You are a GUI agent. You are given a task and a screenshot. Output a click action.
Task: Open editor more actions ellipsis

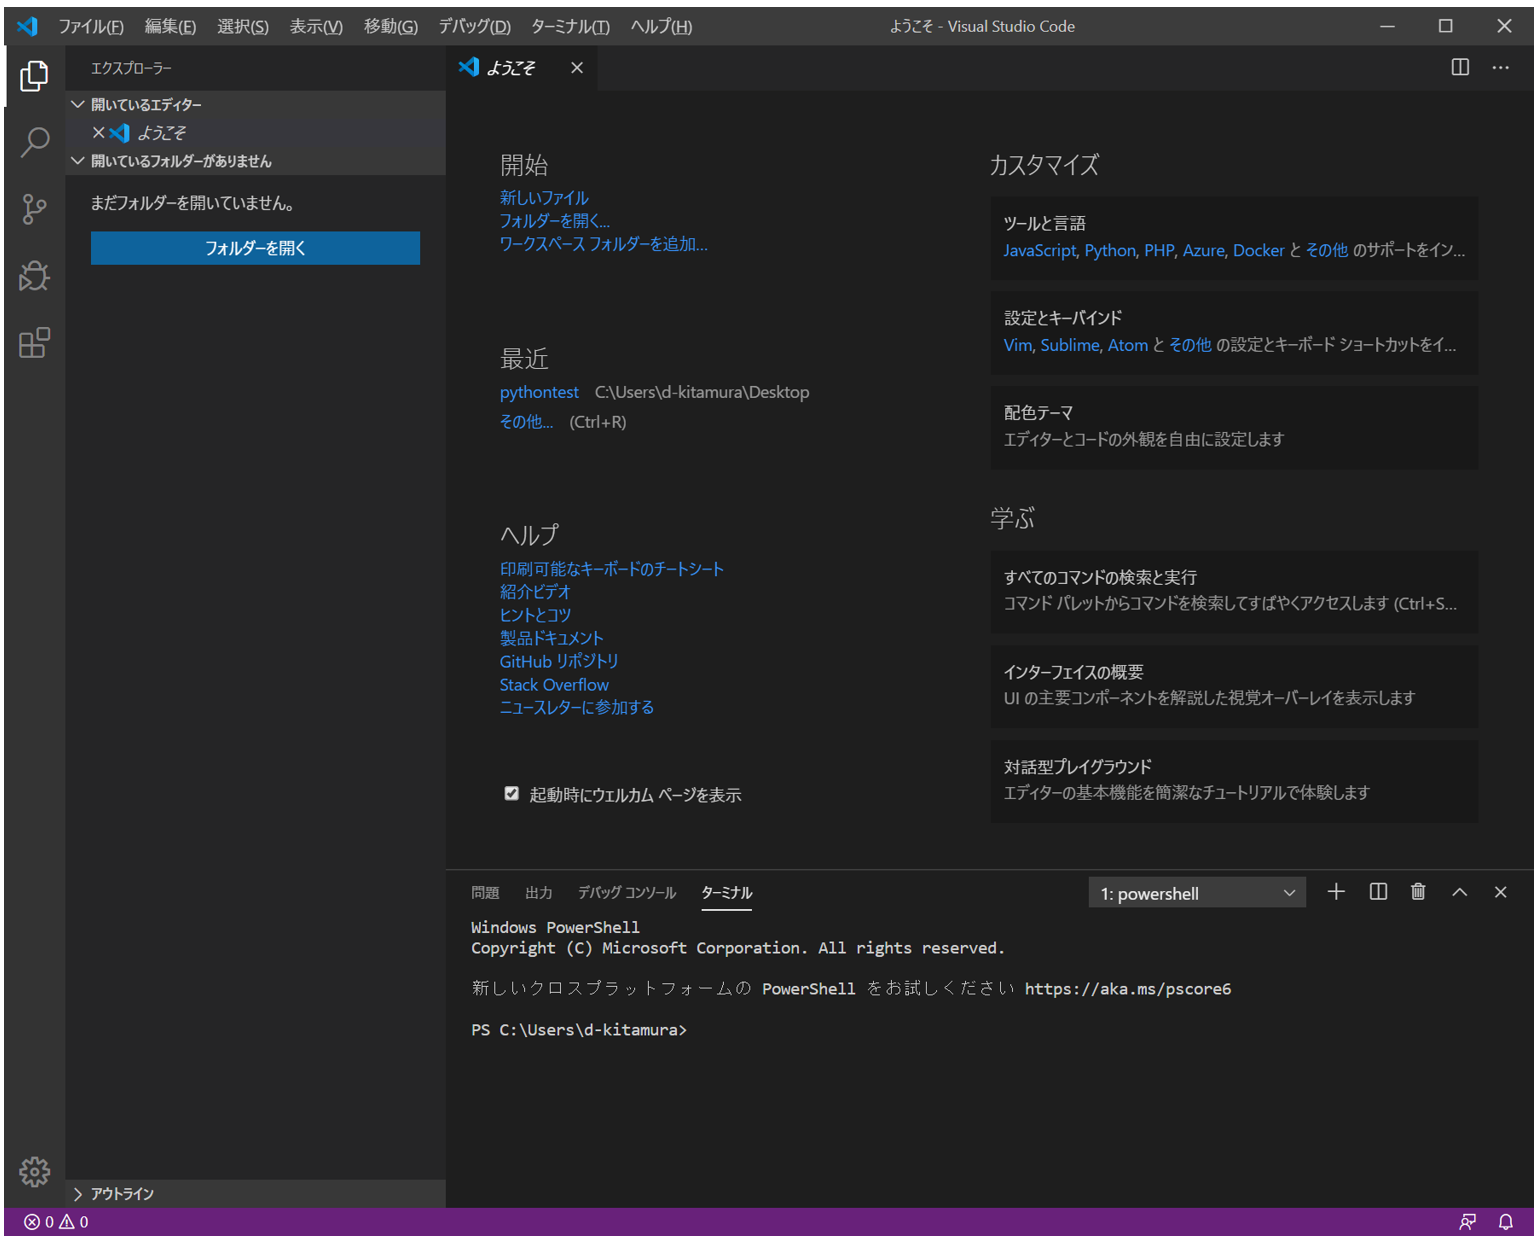[x=1501, y=67]
